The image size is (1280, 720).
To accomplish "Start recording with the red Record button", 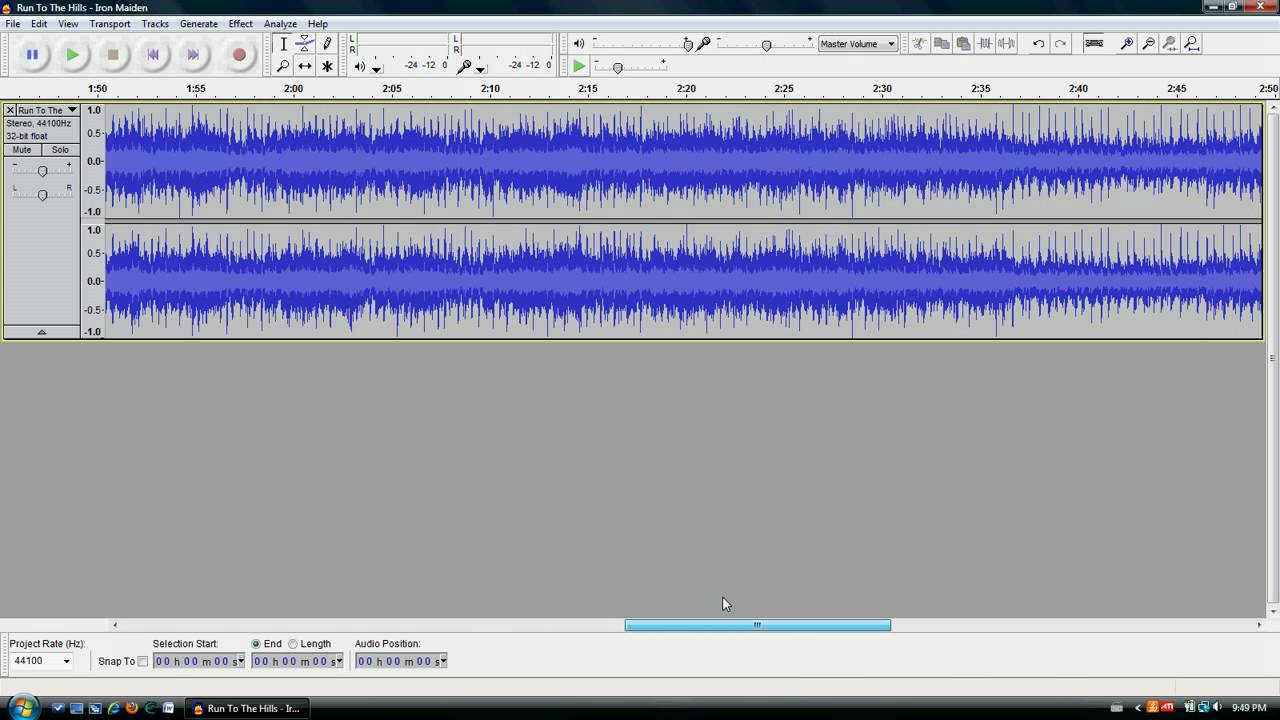I will 239,55.
